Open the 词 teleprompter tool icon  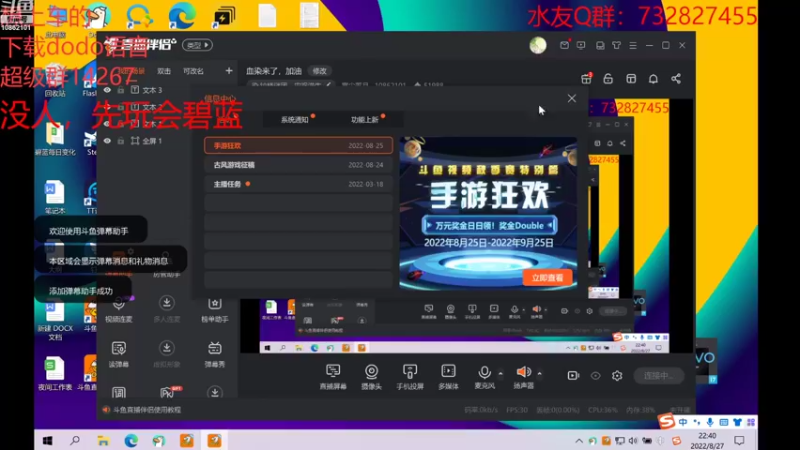tap(119, 393)
